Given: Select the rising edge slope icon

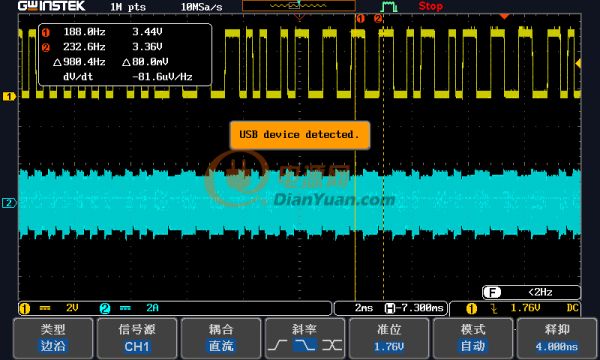Looking at the screenshot, I should [x=278, y=345].
